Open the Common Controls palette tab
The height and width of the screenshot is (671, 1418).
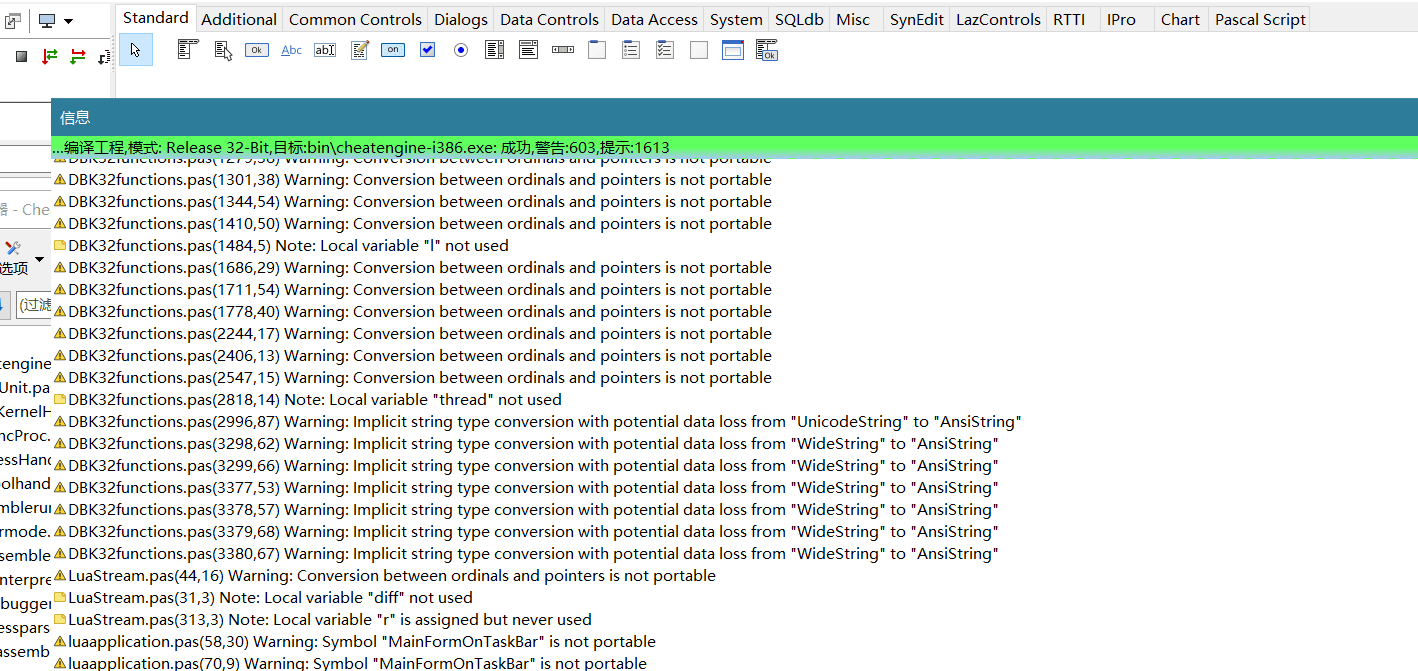[x=356, y=19]
